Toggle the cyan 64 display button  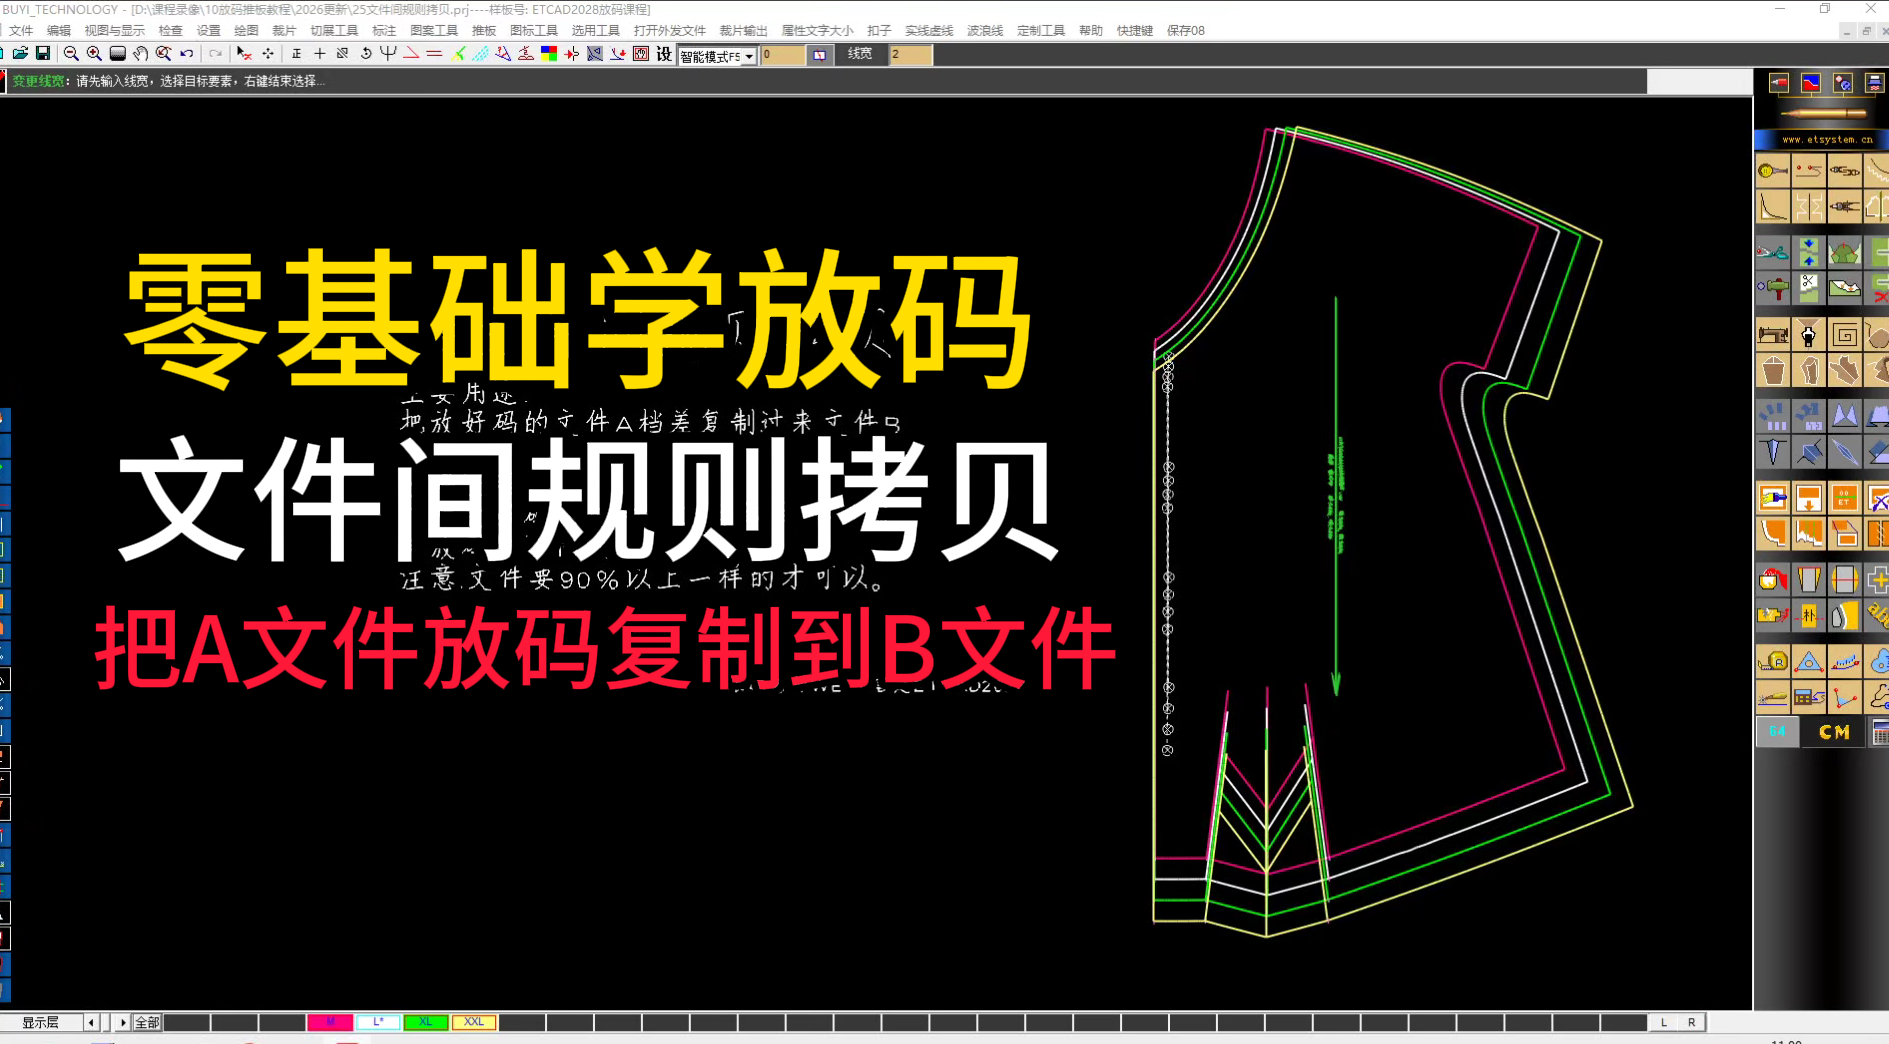coord(1777,732)
